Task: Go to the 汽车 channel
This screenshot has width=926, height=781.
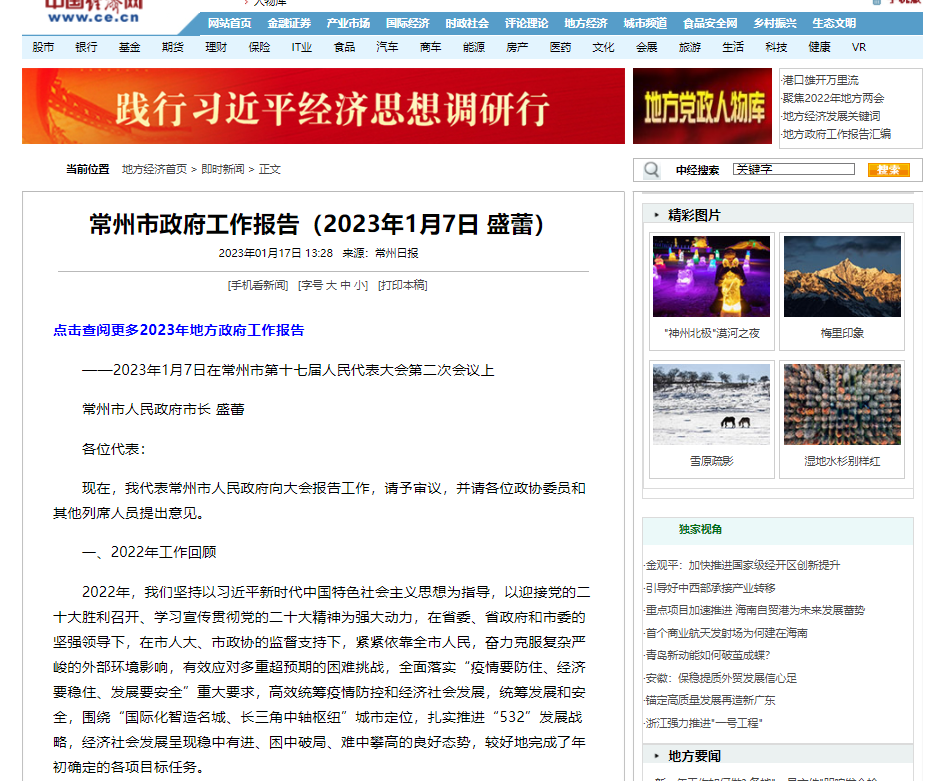Action: (x=387, y=47)
